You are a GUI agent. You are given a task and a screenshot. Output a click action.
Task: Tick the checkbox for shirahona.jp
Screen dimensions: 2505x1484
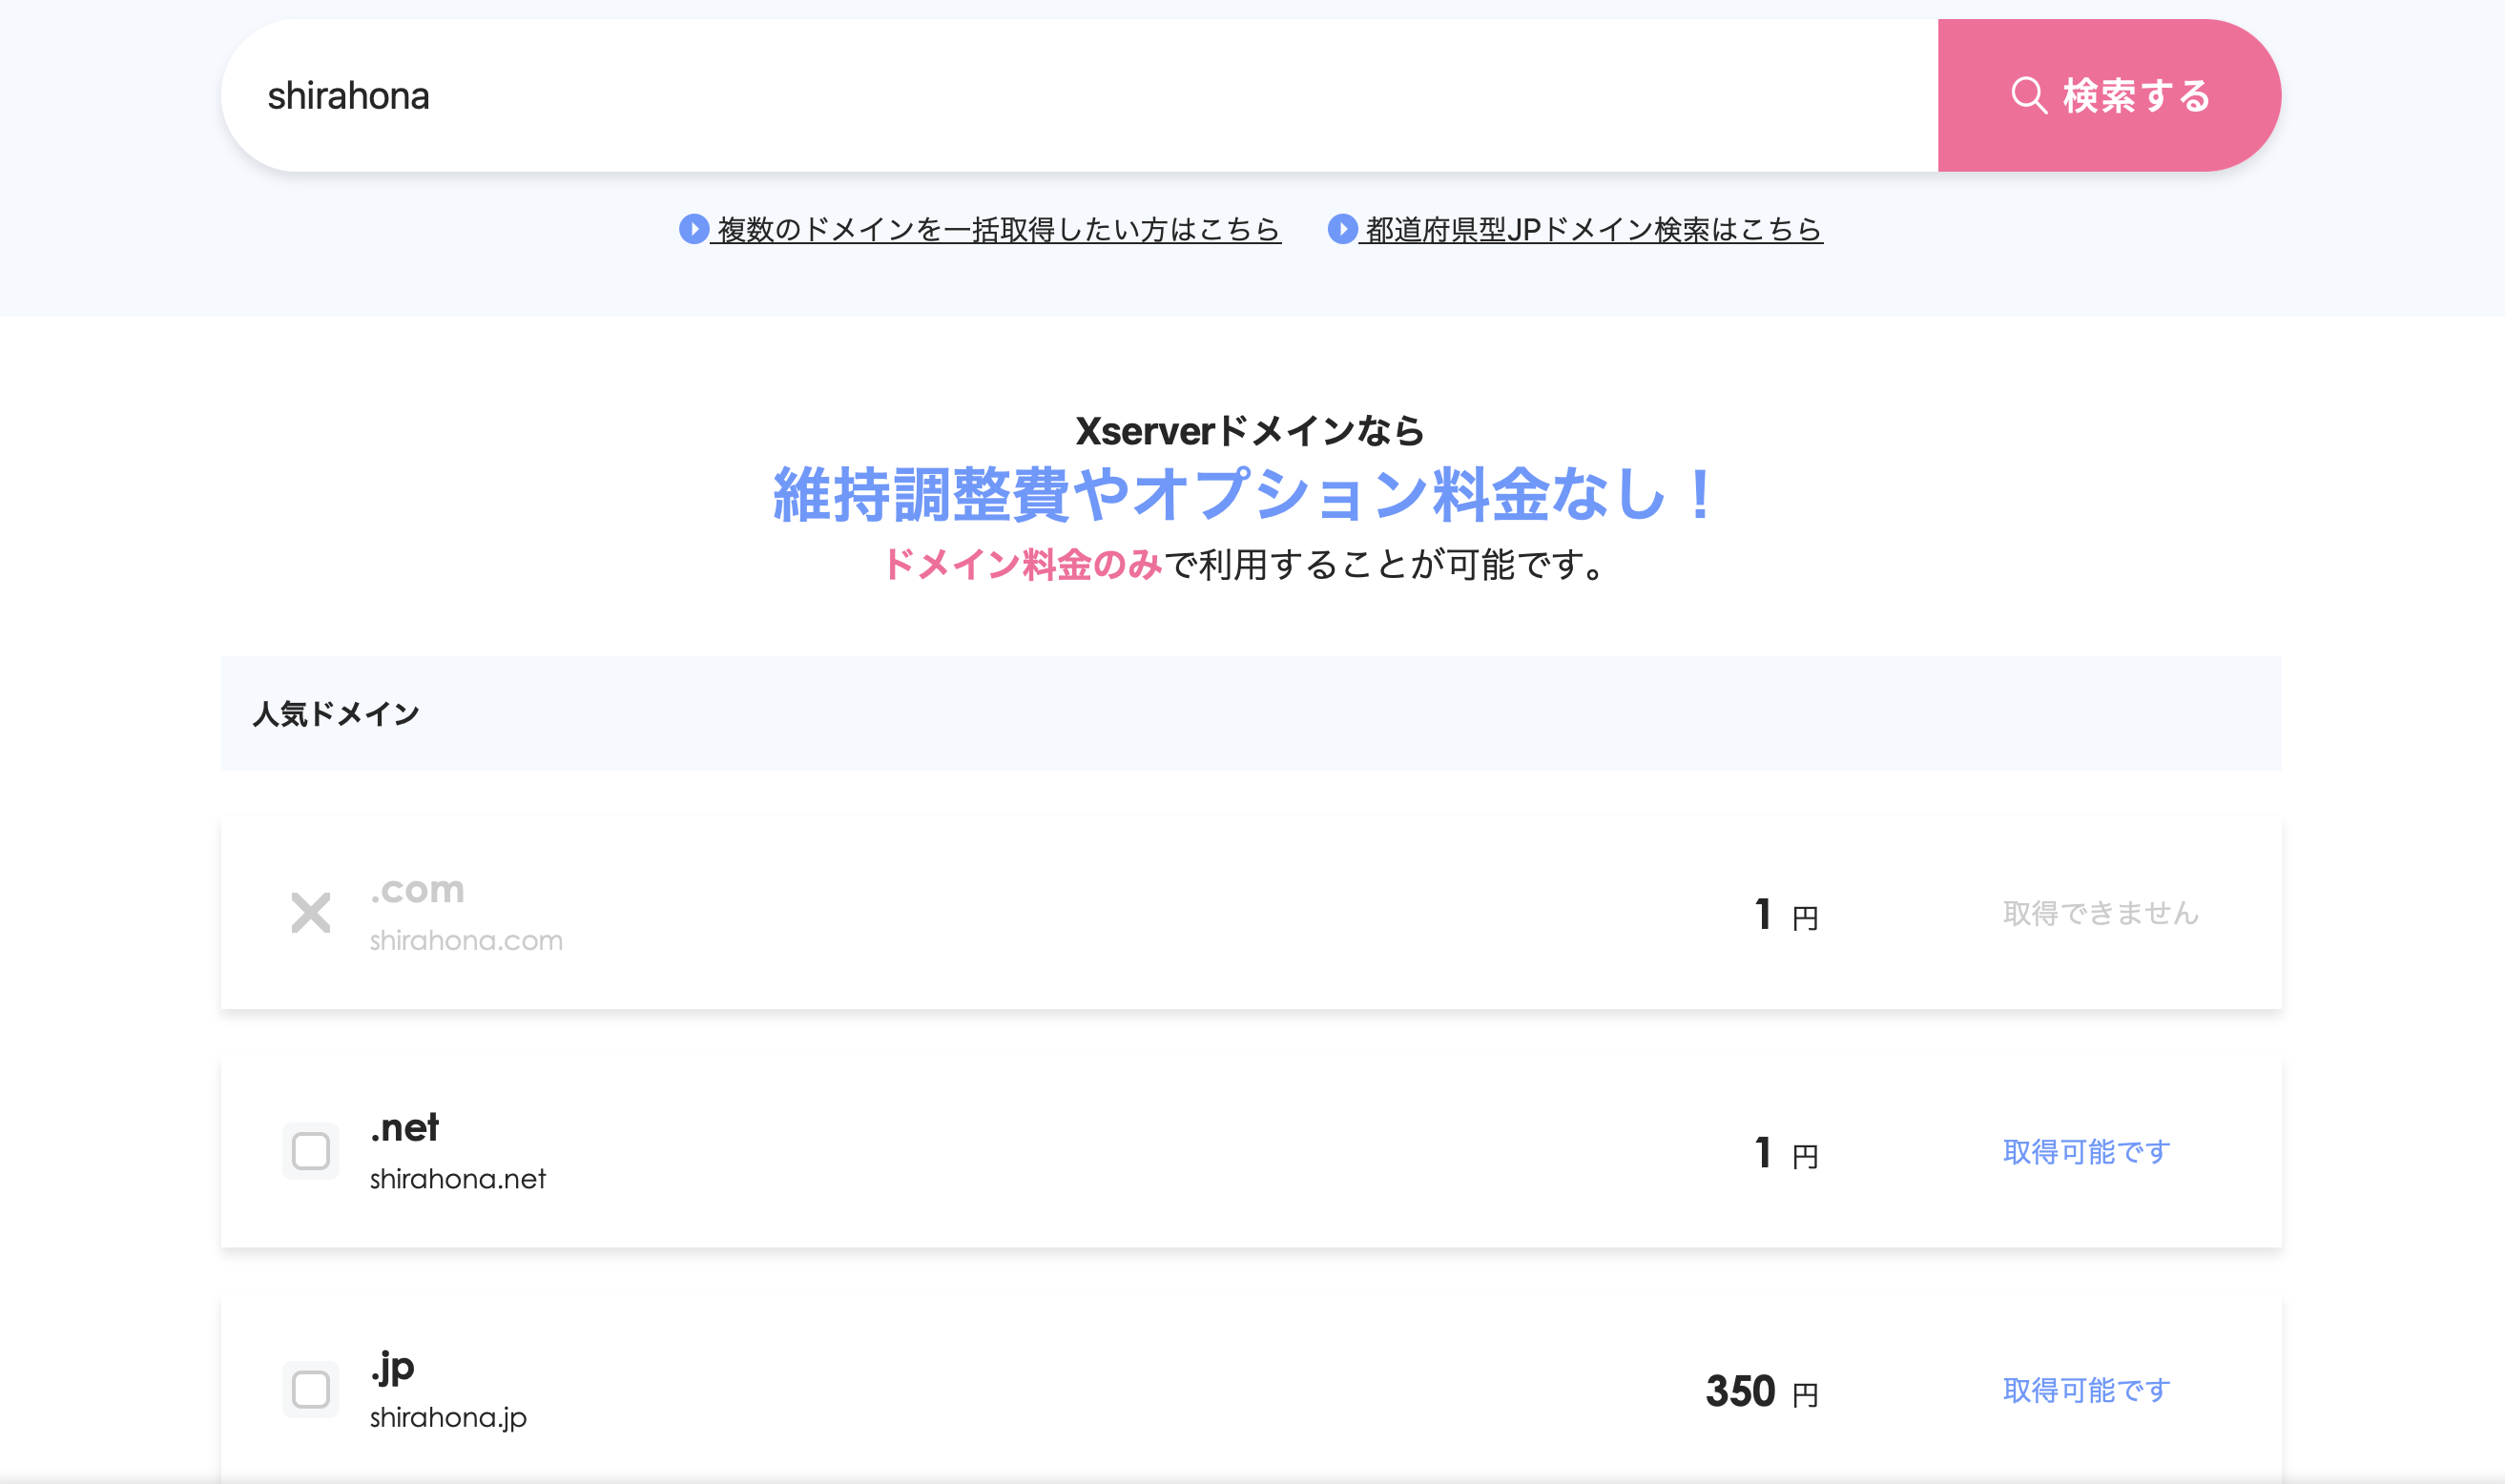click(311, 1389)
